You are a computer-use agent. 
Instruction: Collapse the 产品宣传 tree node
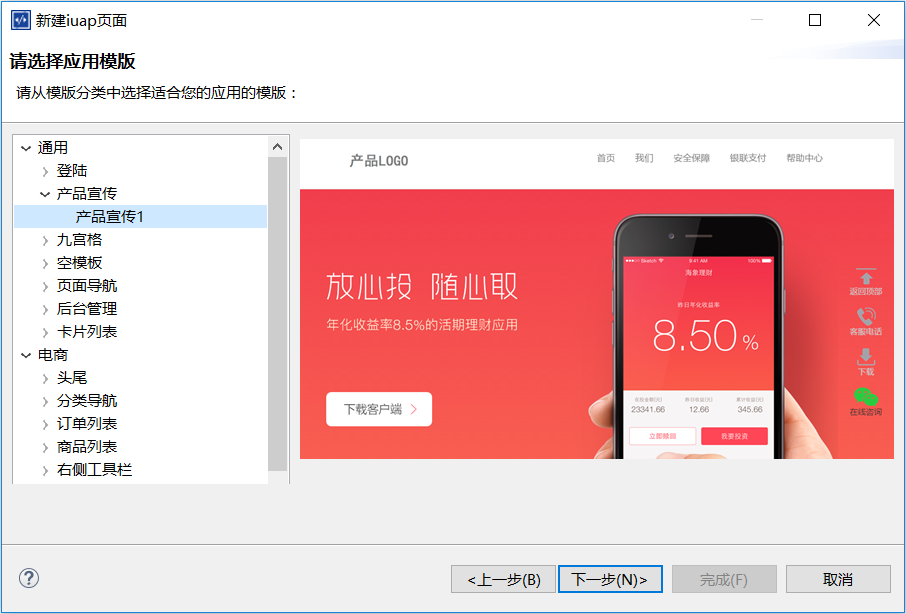tap(45, 194)
